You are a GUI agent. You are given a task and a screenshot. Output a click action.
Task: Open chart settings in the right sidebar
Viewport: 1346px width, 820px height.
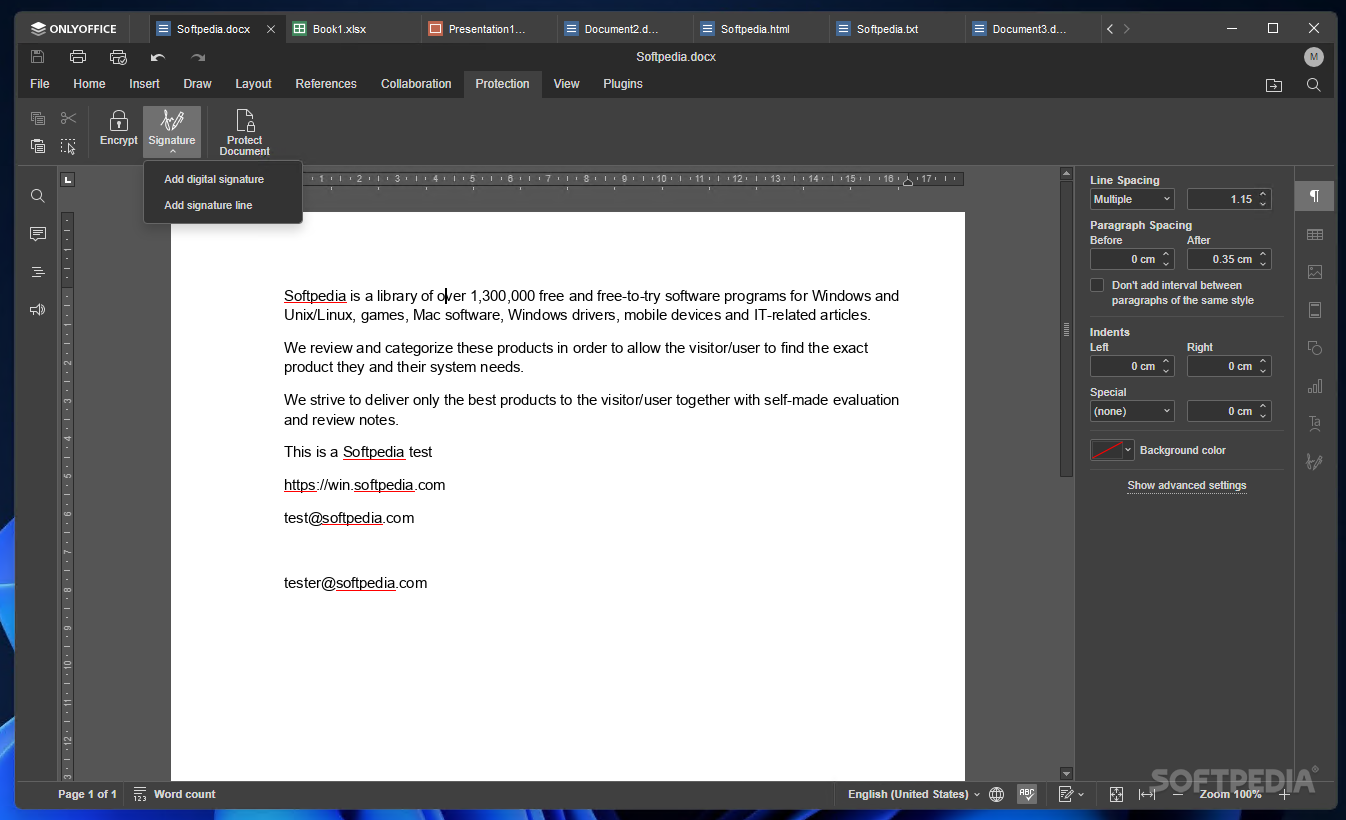[1315, 386]
